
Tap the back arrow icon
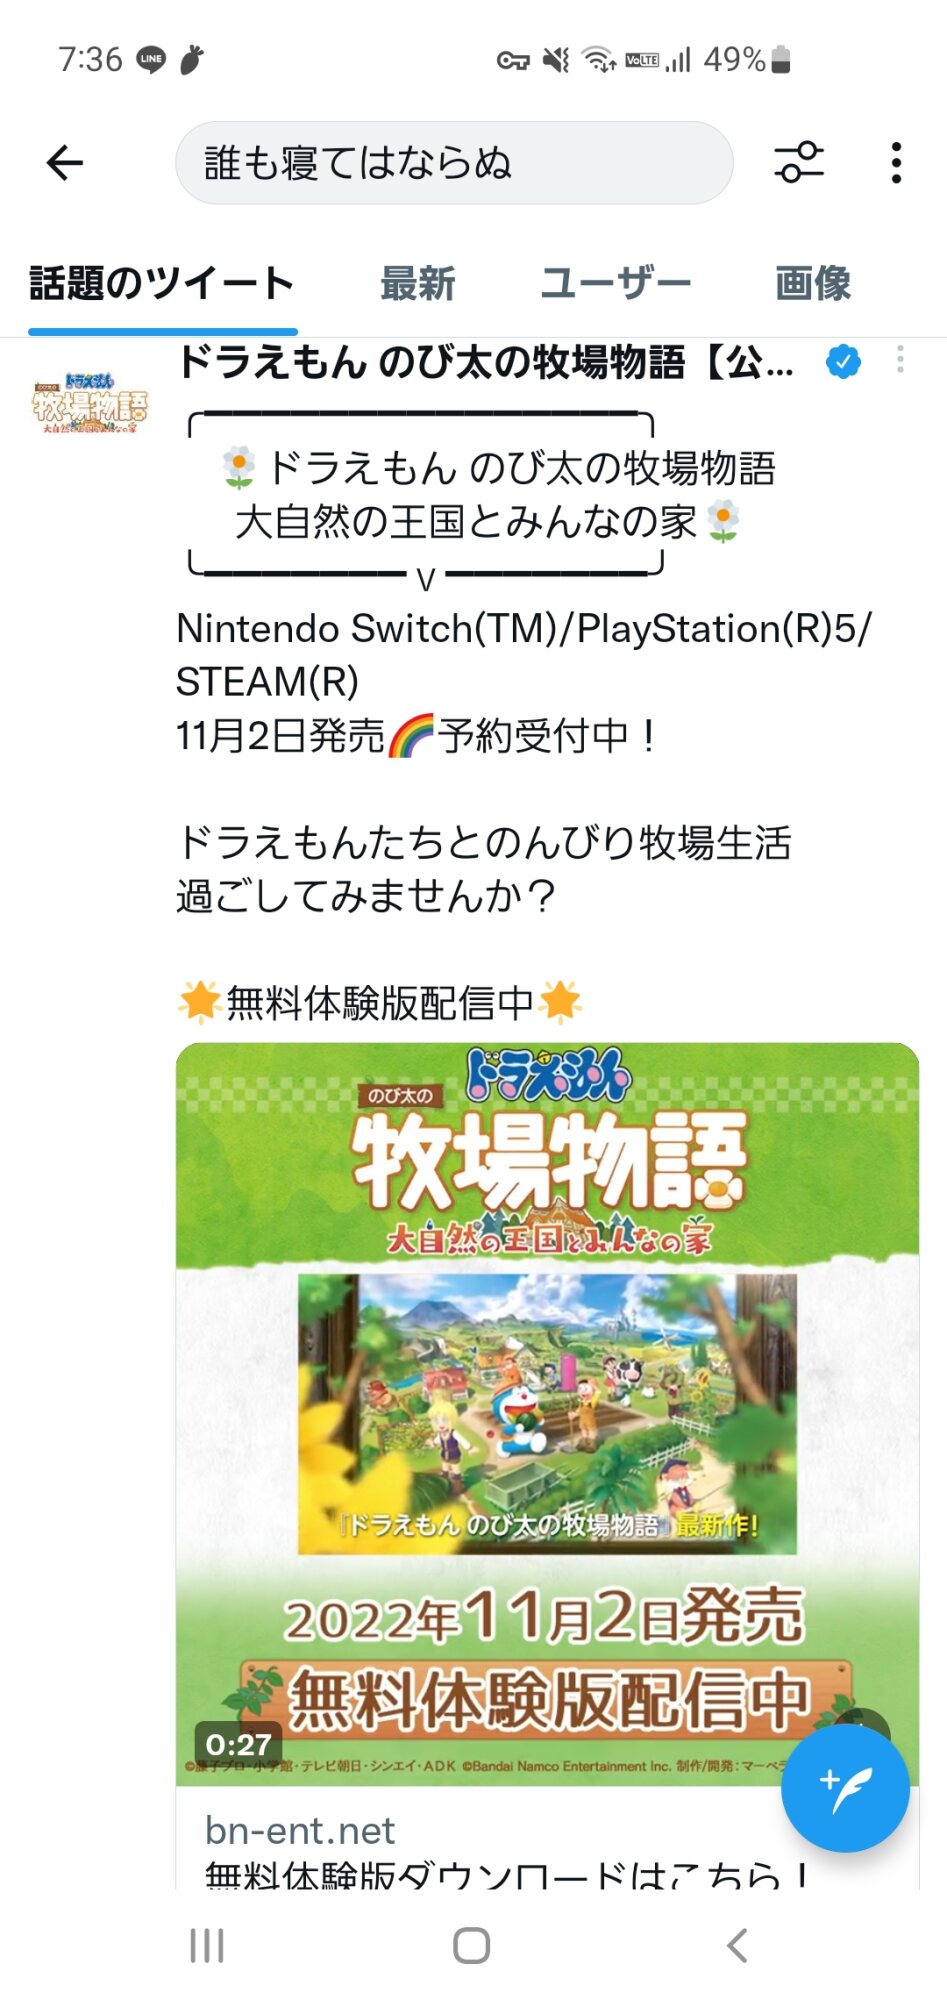click(65, 163)
